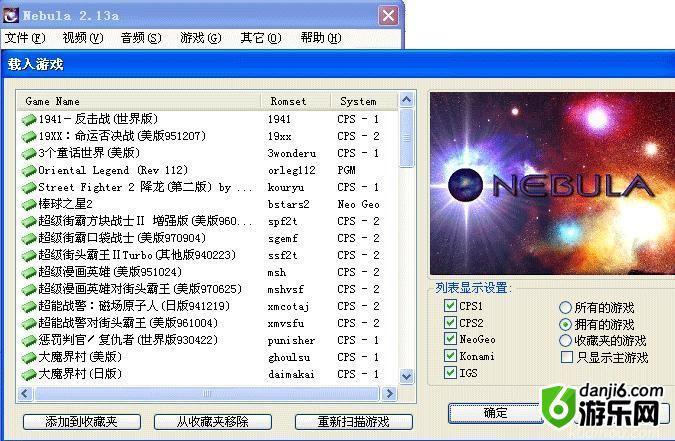Sort list by Game Name column header
Screen dimensions: 675x441
139,102
